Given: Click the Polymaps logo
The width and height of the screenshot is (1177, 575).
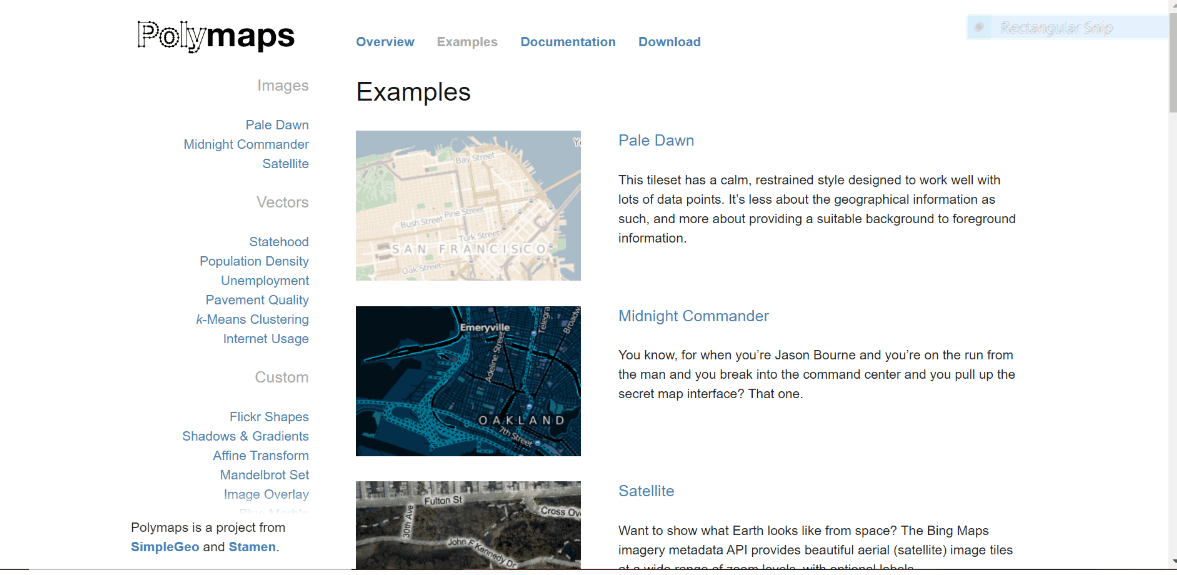Looking at the screenshot, I should tap(216, 37).
